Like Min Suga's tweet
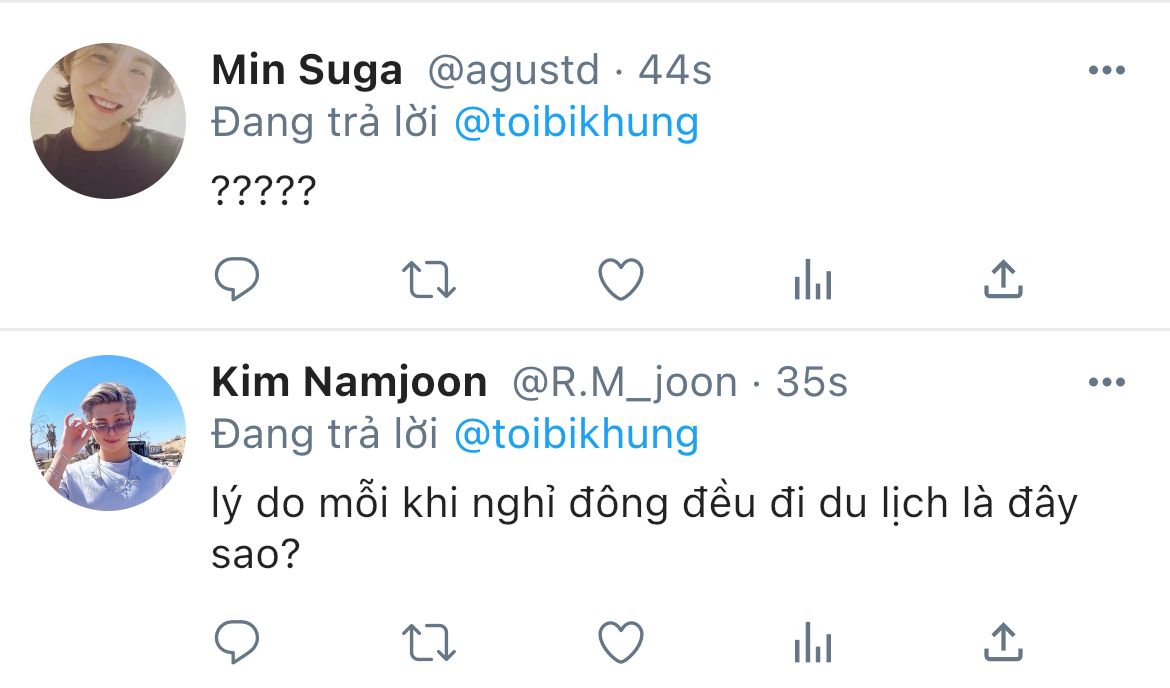 click(620, 281)
